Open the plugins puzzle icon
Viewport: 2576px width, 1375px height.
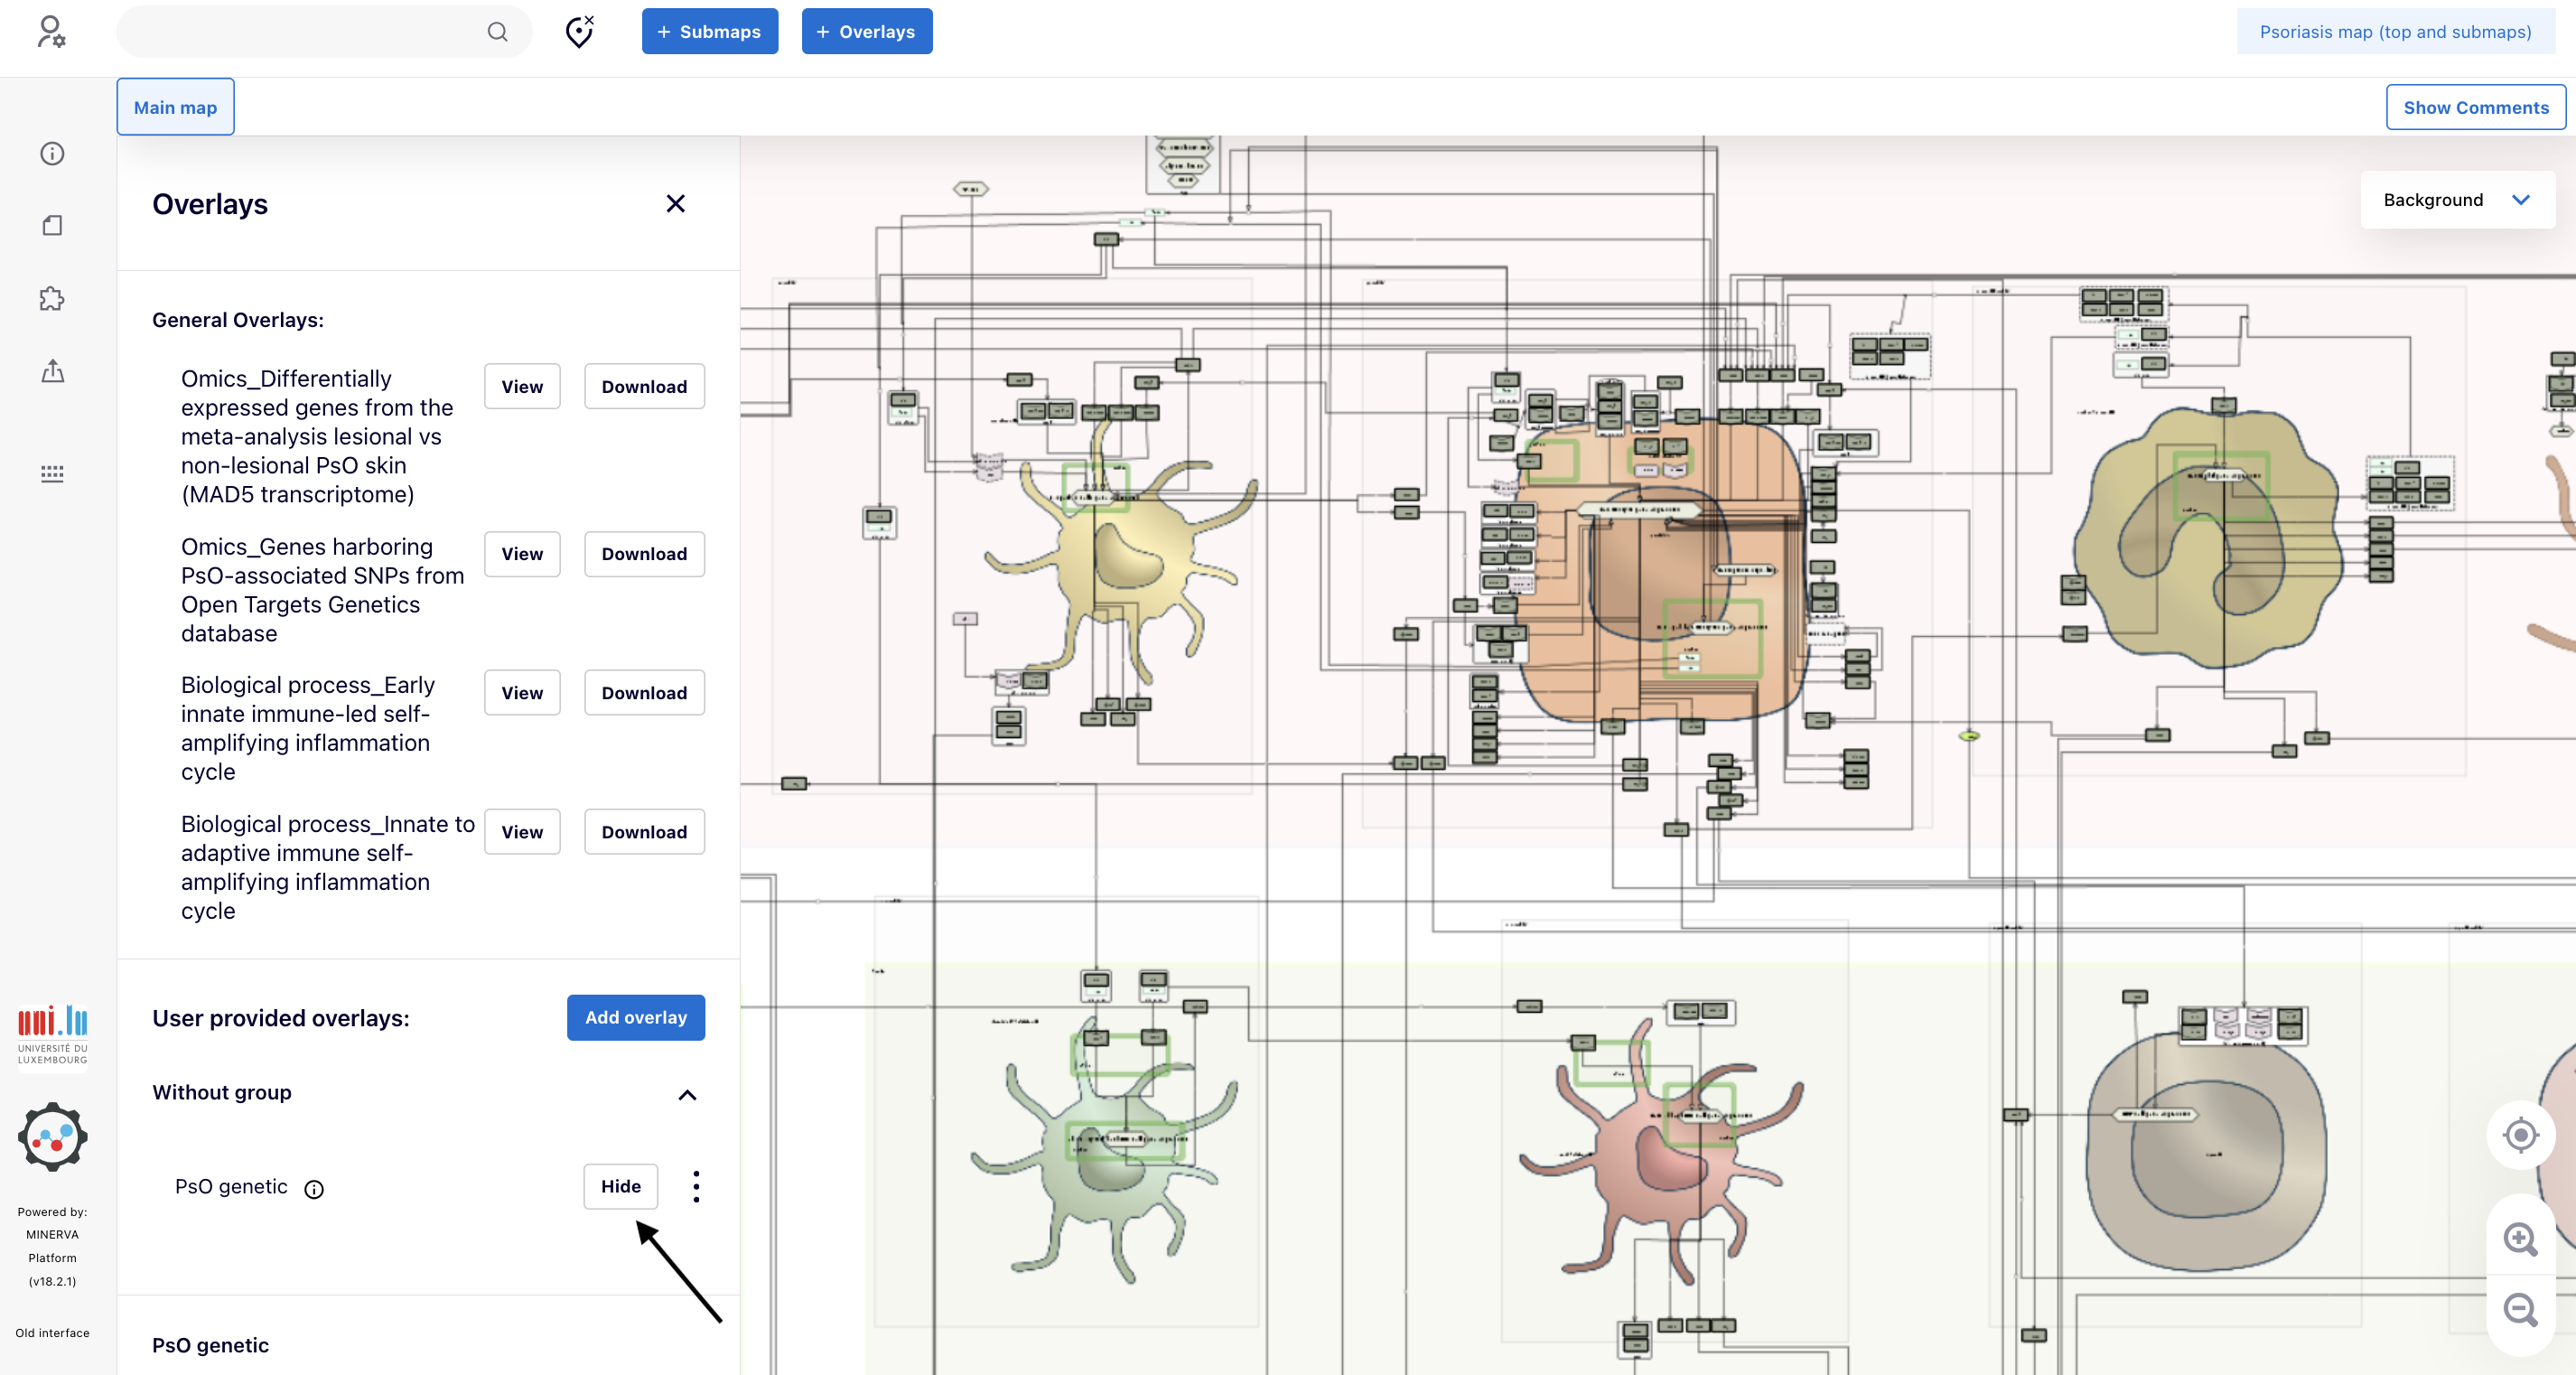(52, 298)
